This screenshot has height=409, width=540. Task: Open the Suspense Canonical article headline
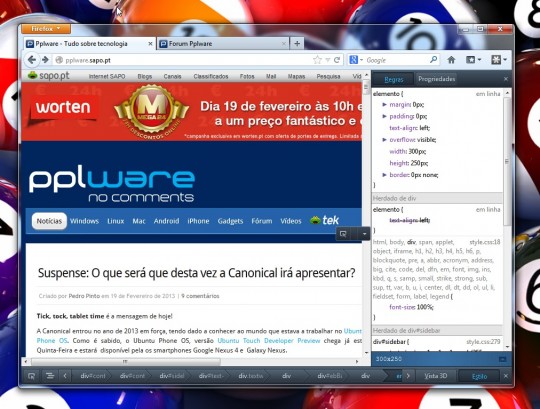[196, 273]
